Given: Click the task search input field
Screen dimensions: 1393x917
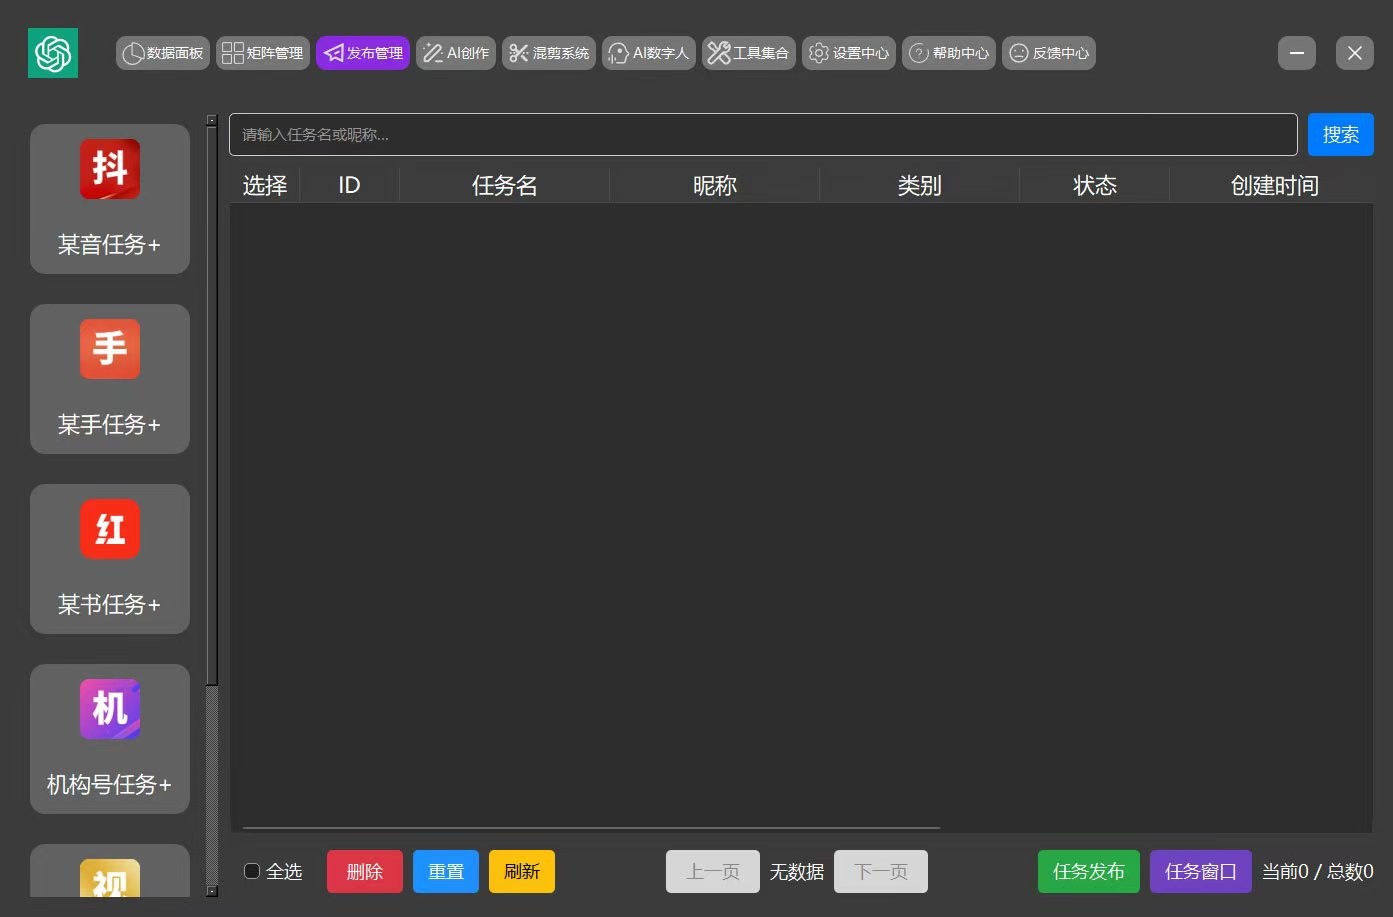Looking at the screenshot, I should point(763,134).
